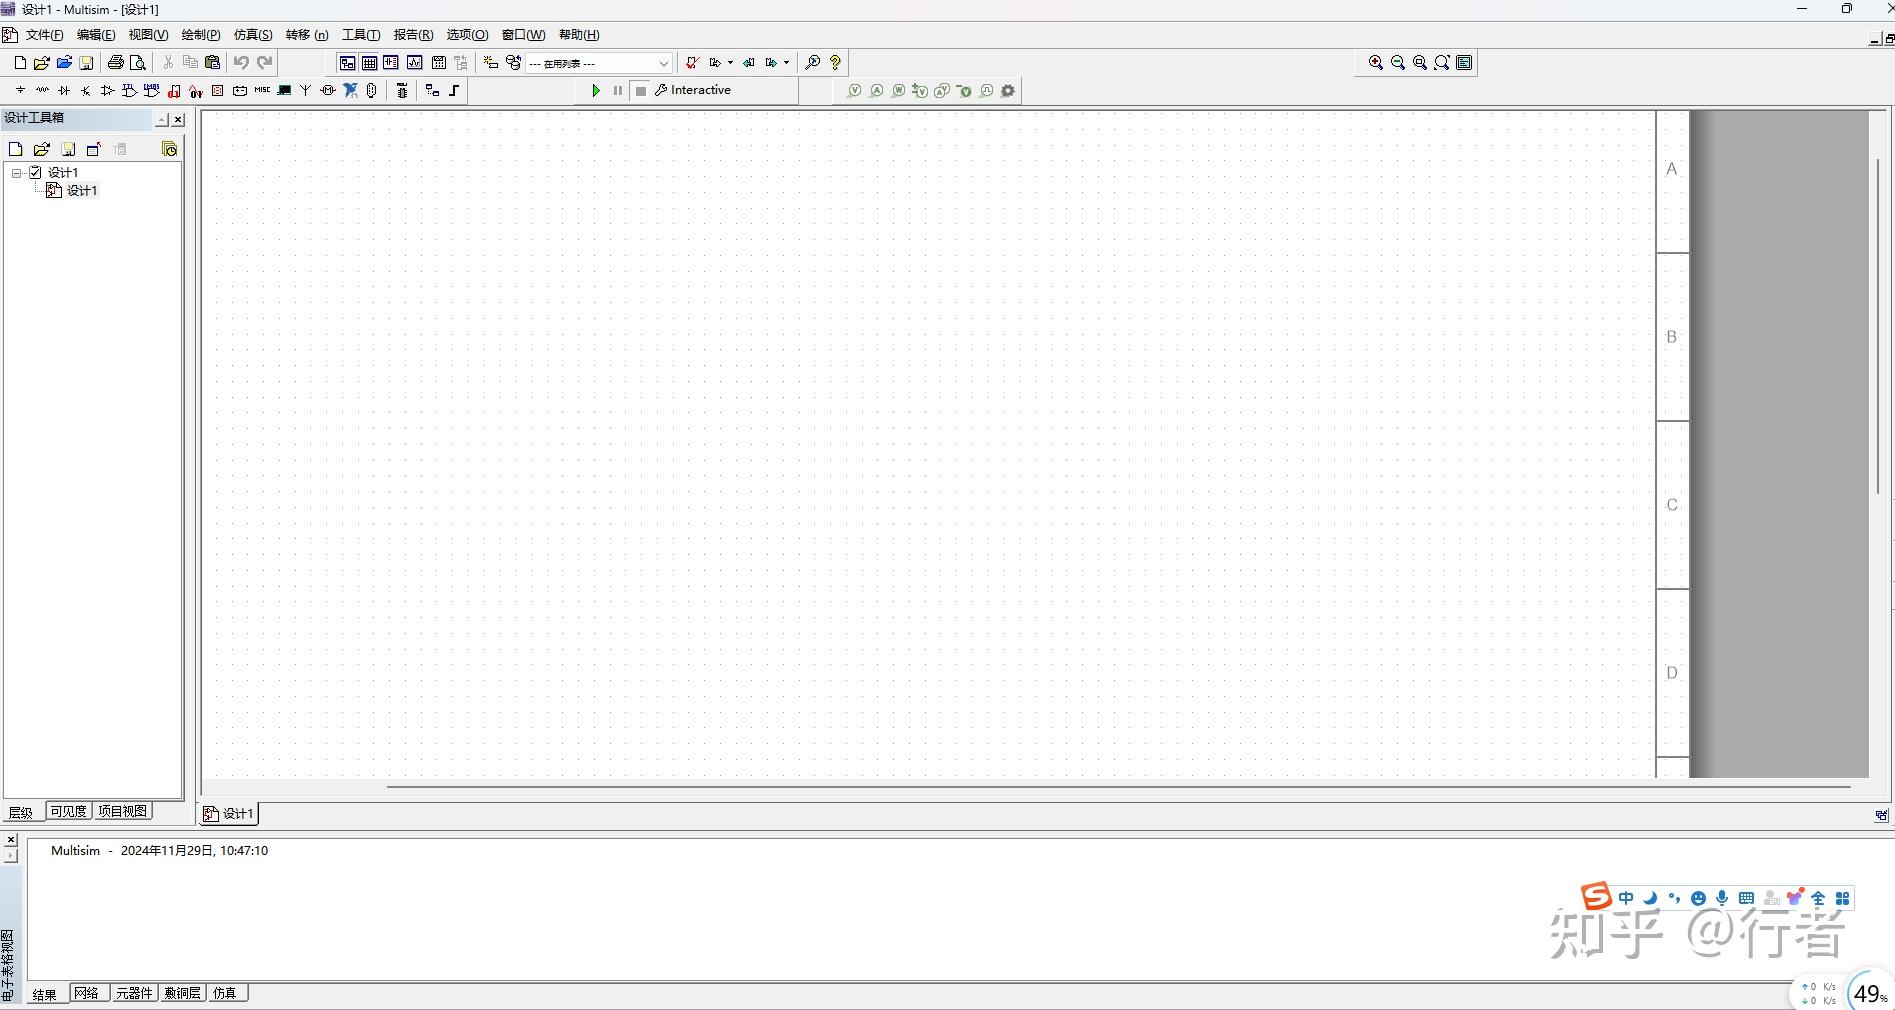Open the Place Diode component icon
The width and height of the screenshot is (1895, 1010).
[63, 90]
